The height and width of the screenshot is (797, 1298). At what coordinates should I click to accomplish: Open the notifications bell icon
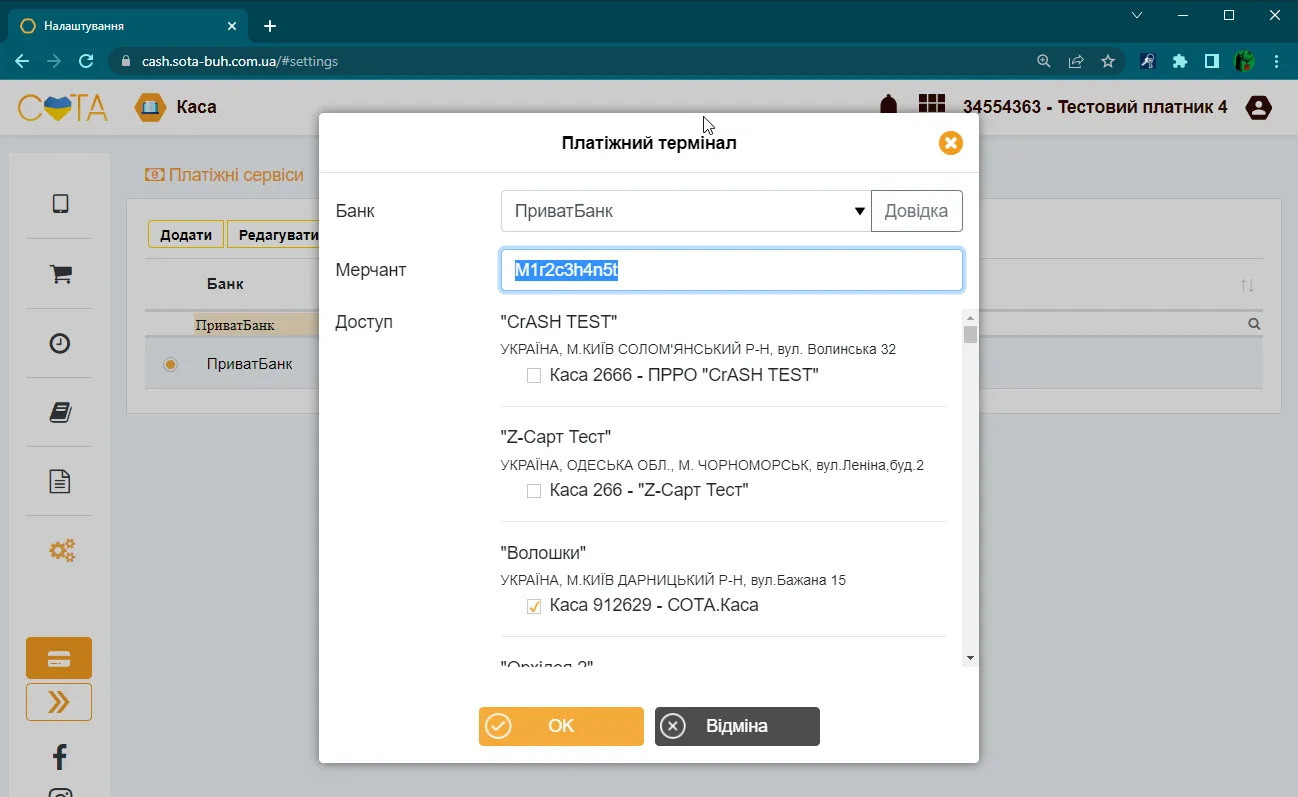pyautogui.click(x=887, y=106)
